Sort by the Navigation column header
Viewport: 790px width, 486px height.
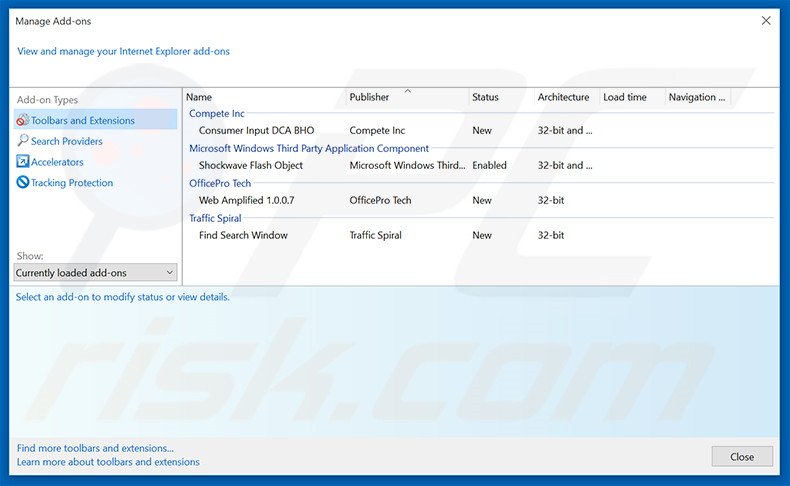698,97
